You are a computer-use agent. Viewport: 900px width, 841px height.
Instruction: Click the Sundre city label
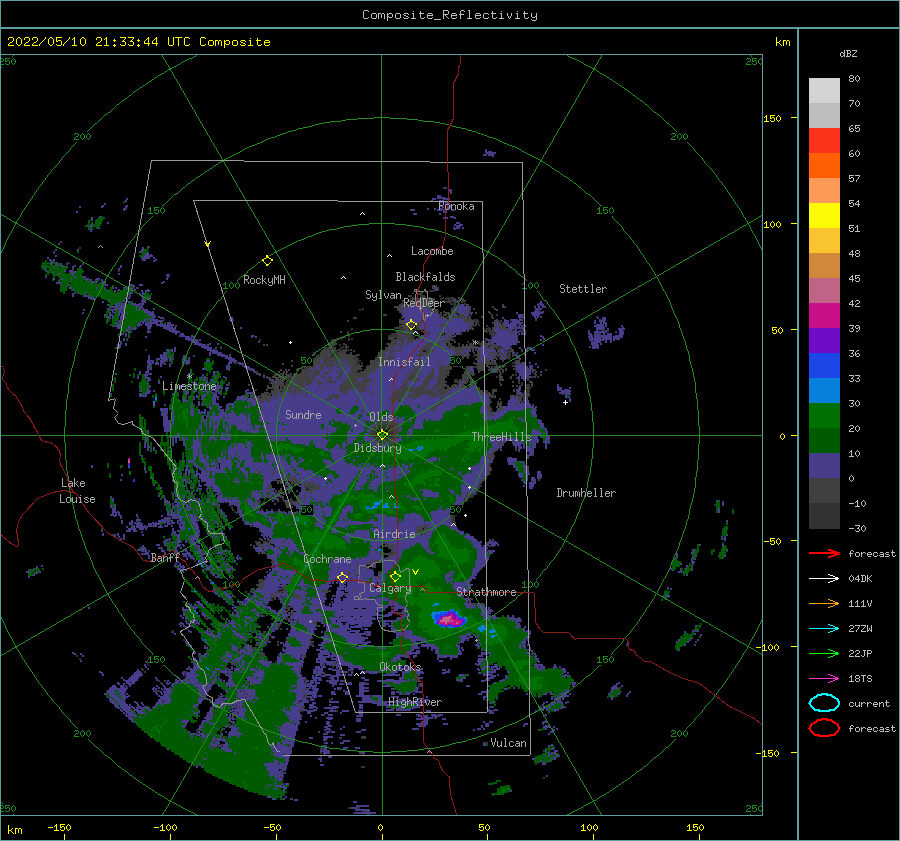(x=303, y=414)
